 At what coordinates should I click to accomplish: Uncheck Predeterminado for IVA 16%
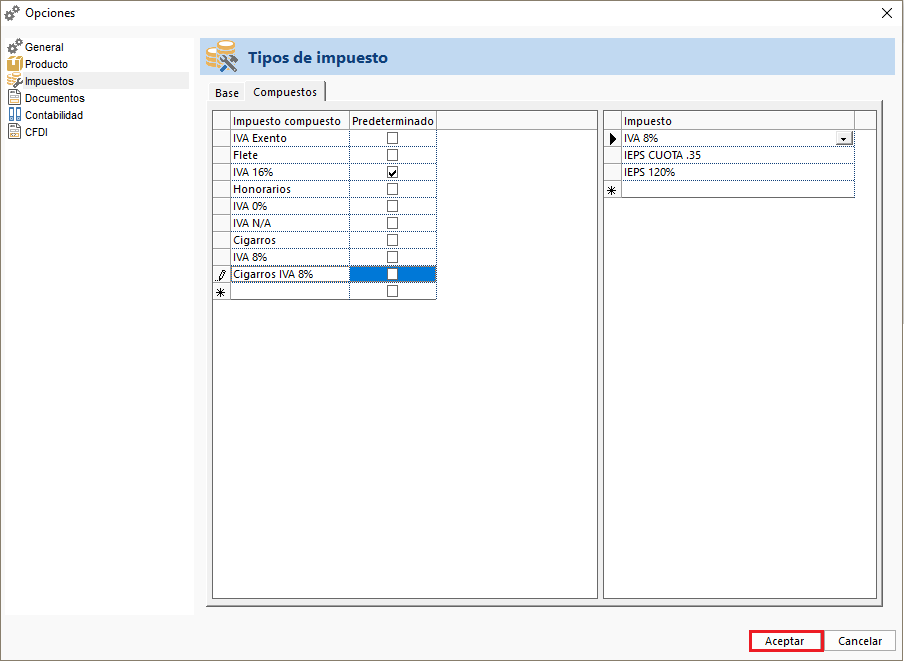(x=392, y=172)
